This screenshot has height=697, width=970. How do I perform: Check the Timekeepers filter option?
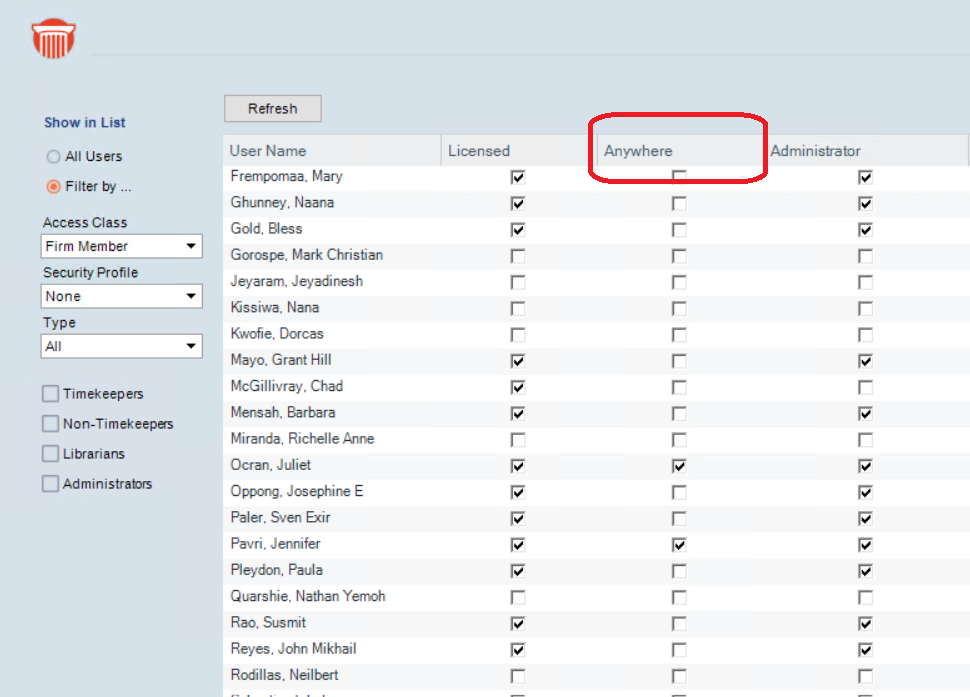point(49,394)
